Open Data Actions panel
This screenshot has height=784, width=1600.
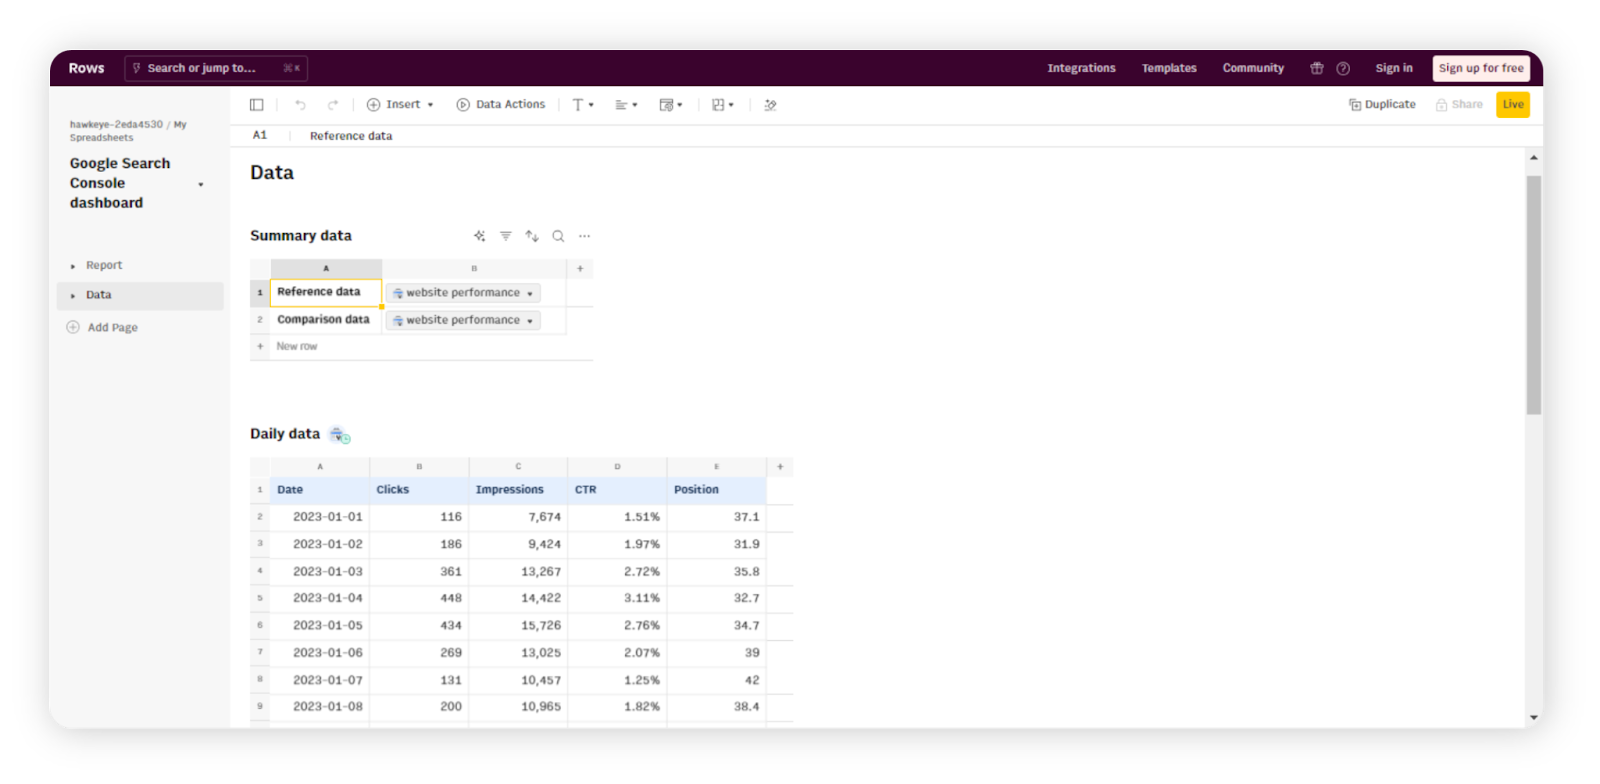coord(501,105)
